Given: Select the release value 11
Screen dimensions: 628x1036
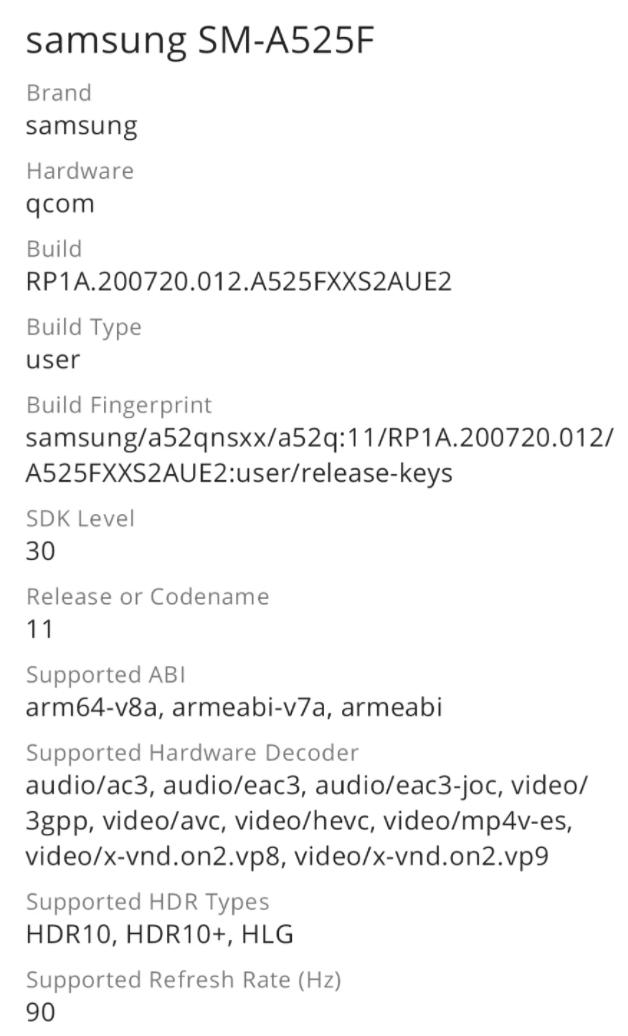Looking at the screenshot, I should pyautogui.click(x=38, y=629).
